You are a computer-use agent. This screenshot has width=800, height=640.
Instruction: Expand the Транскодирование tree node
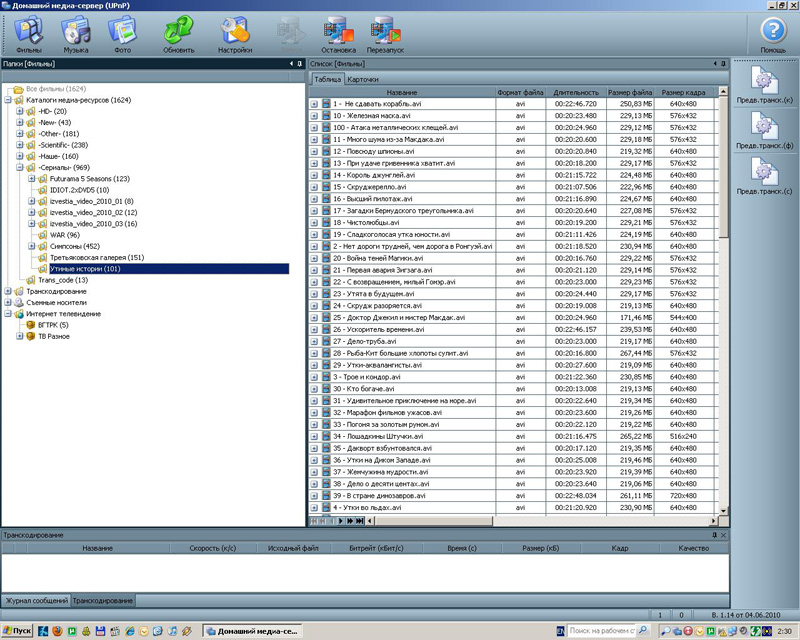(x=8, y=292)
